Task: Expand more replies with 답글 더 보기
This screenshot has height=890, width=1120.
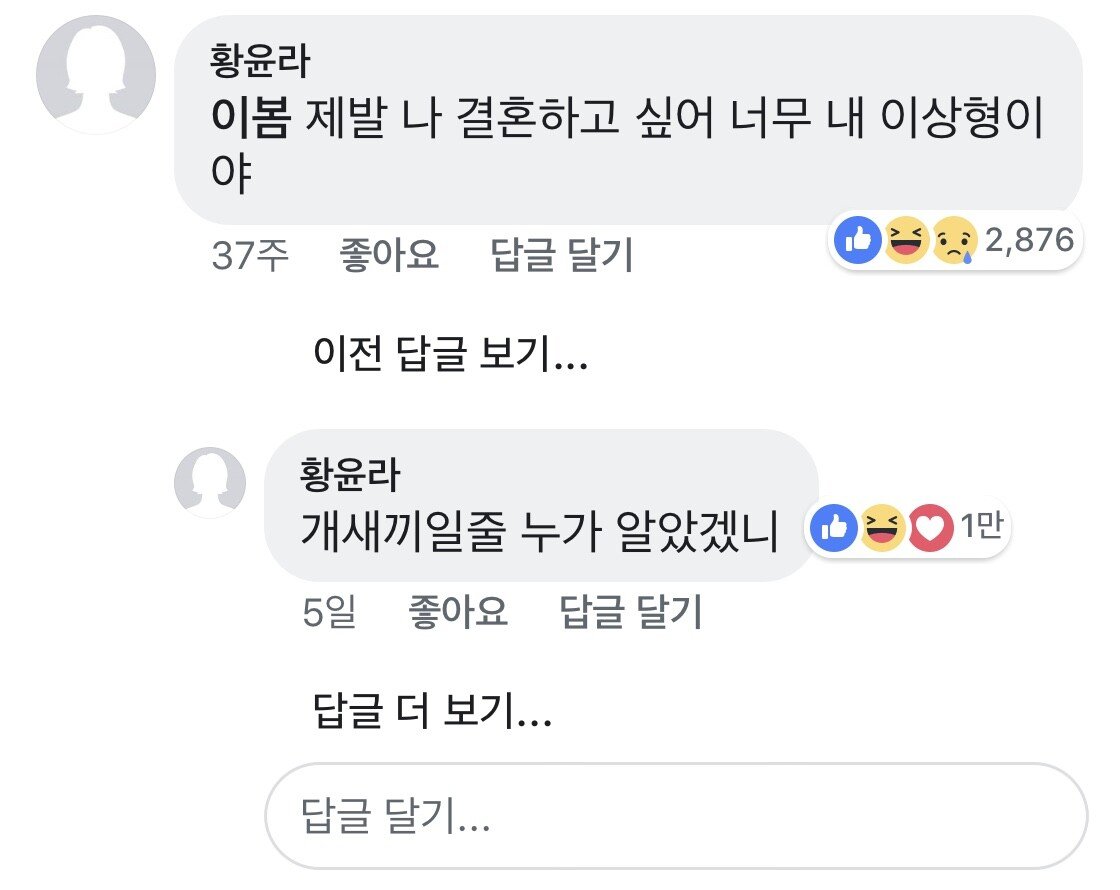Action: click(433, 711)
